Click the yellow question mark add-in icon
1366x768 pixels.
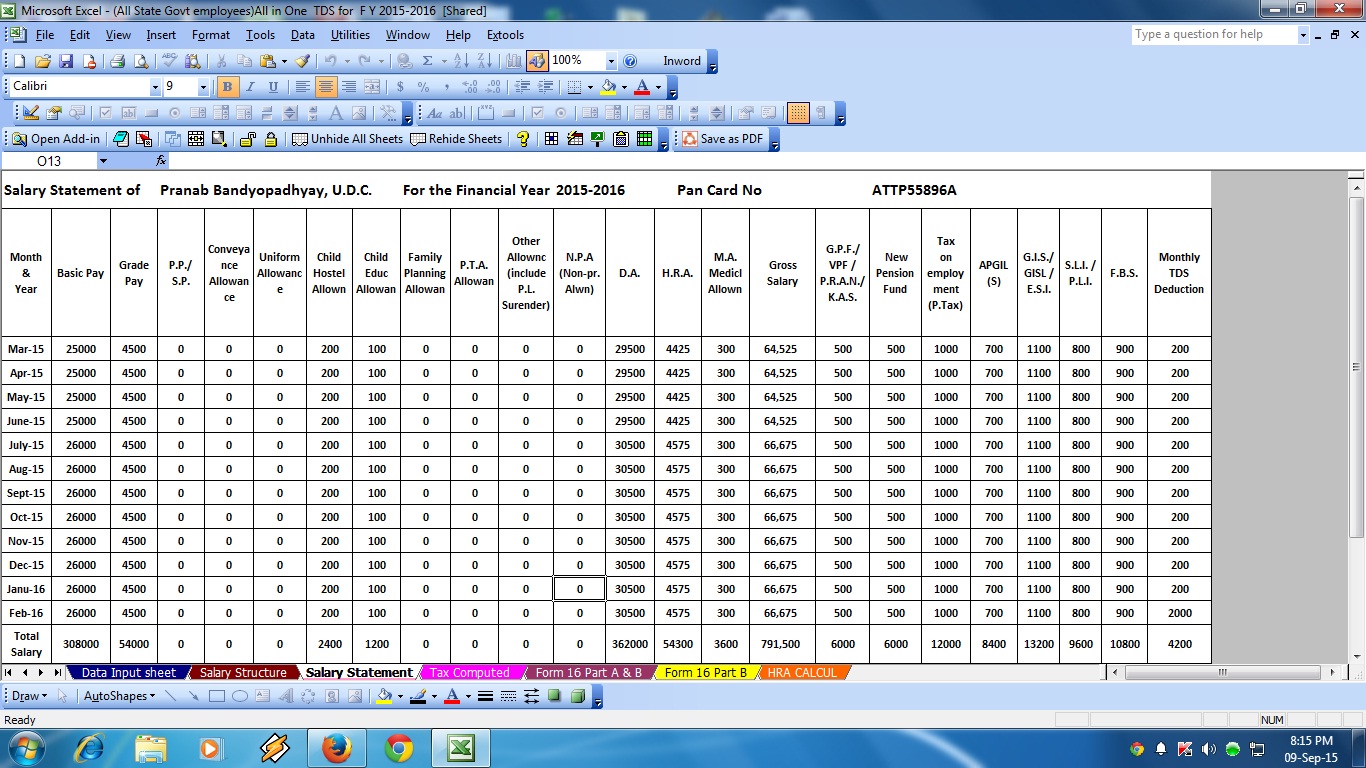point(522,139)
